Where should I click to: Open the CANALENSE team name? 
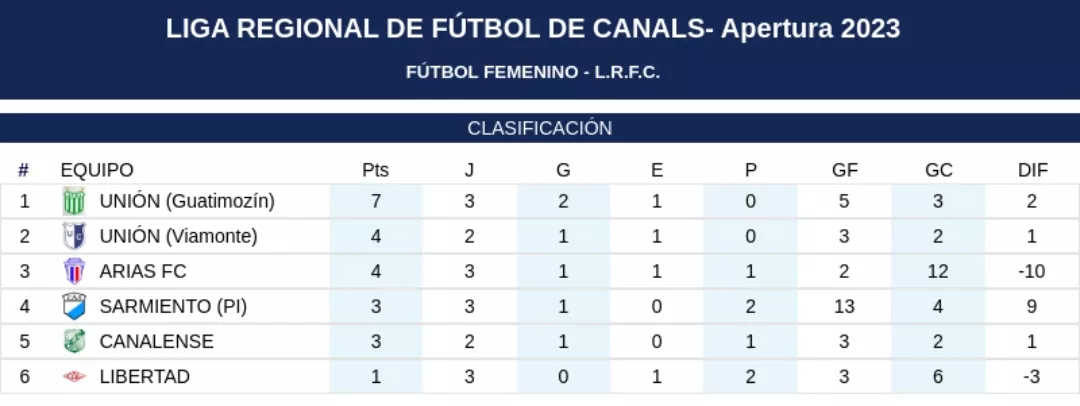click(156, 342)
